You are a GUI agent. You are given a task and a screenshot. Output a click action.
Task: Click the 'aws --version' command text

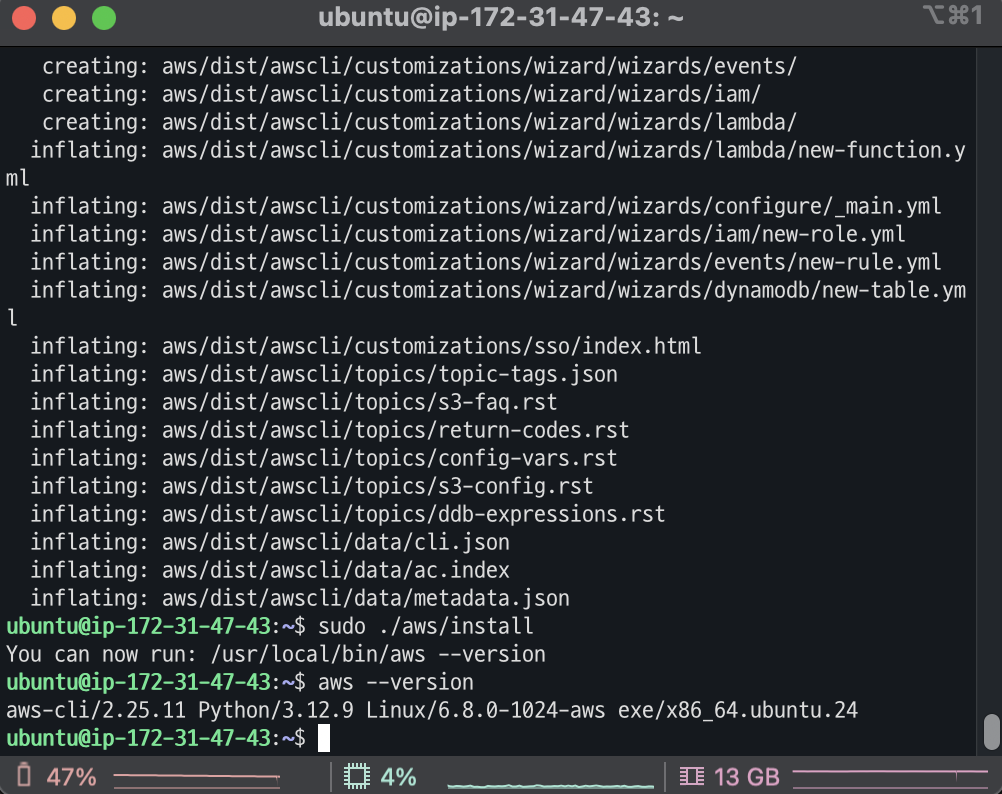pyautogui.click(x=396, y=682)
